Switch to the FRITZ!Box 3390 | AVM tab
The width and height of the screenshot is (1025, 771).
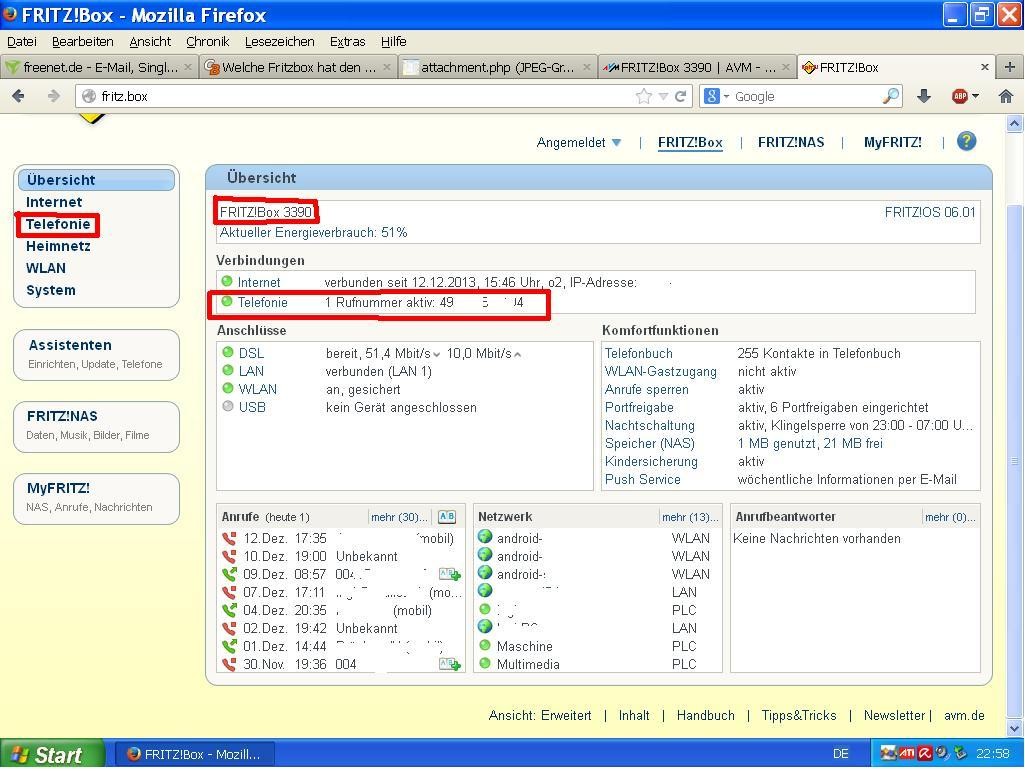696,67
